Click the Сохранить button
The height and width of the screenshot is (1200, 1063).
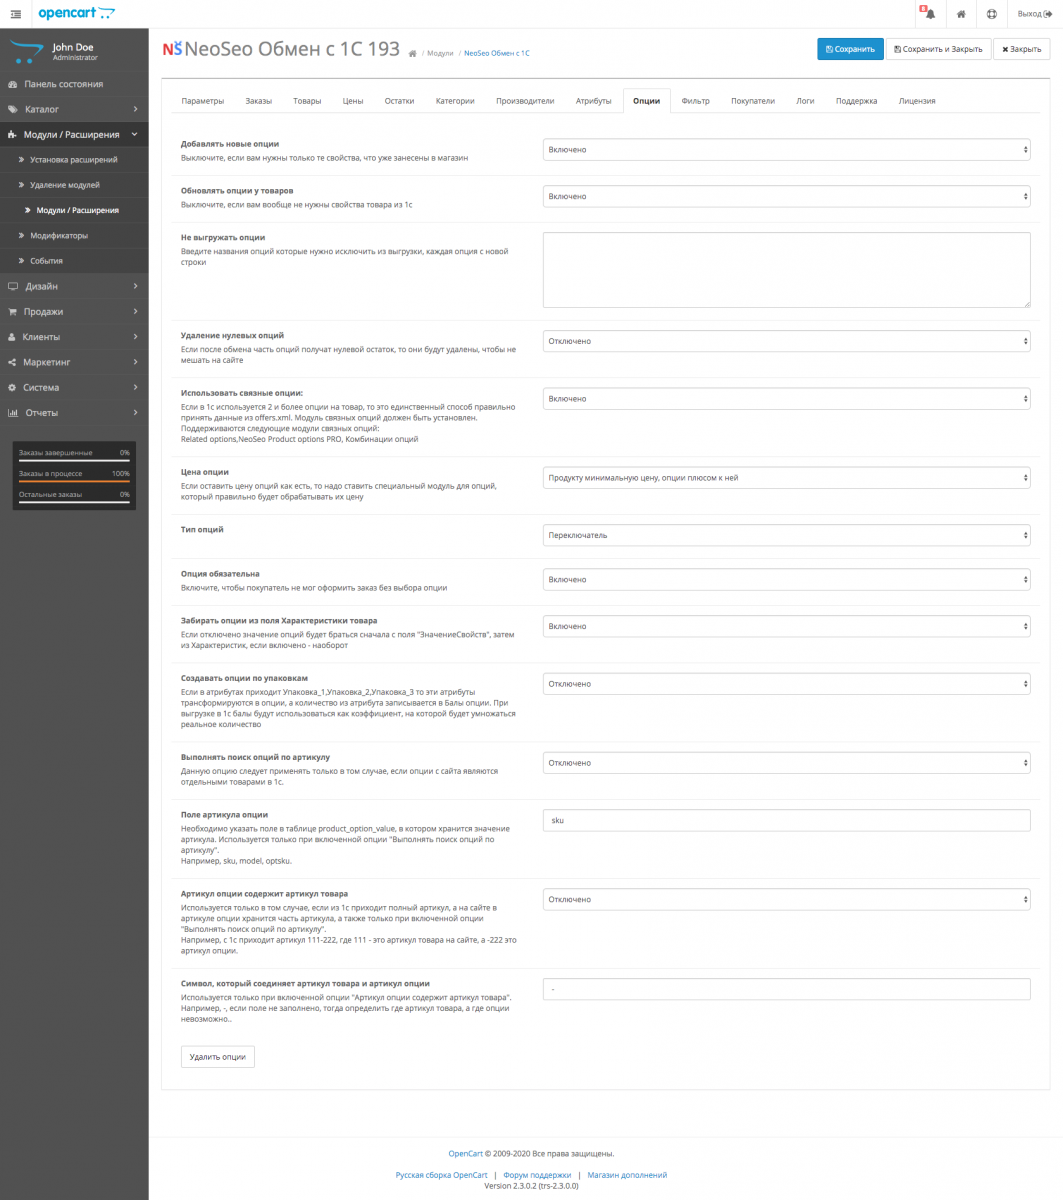tap(850, 49)
